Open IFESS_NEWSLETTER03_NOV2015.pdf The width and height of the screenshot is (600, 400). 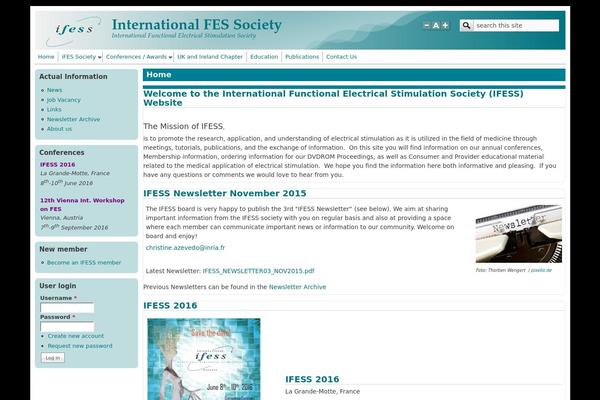258,271
